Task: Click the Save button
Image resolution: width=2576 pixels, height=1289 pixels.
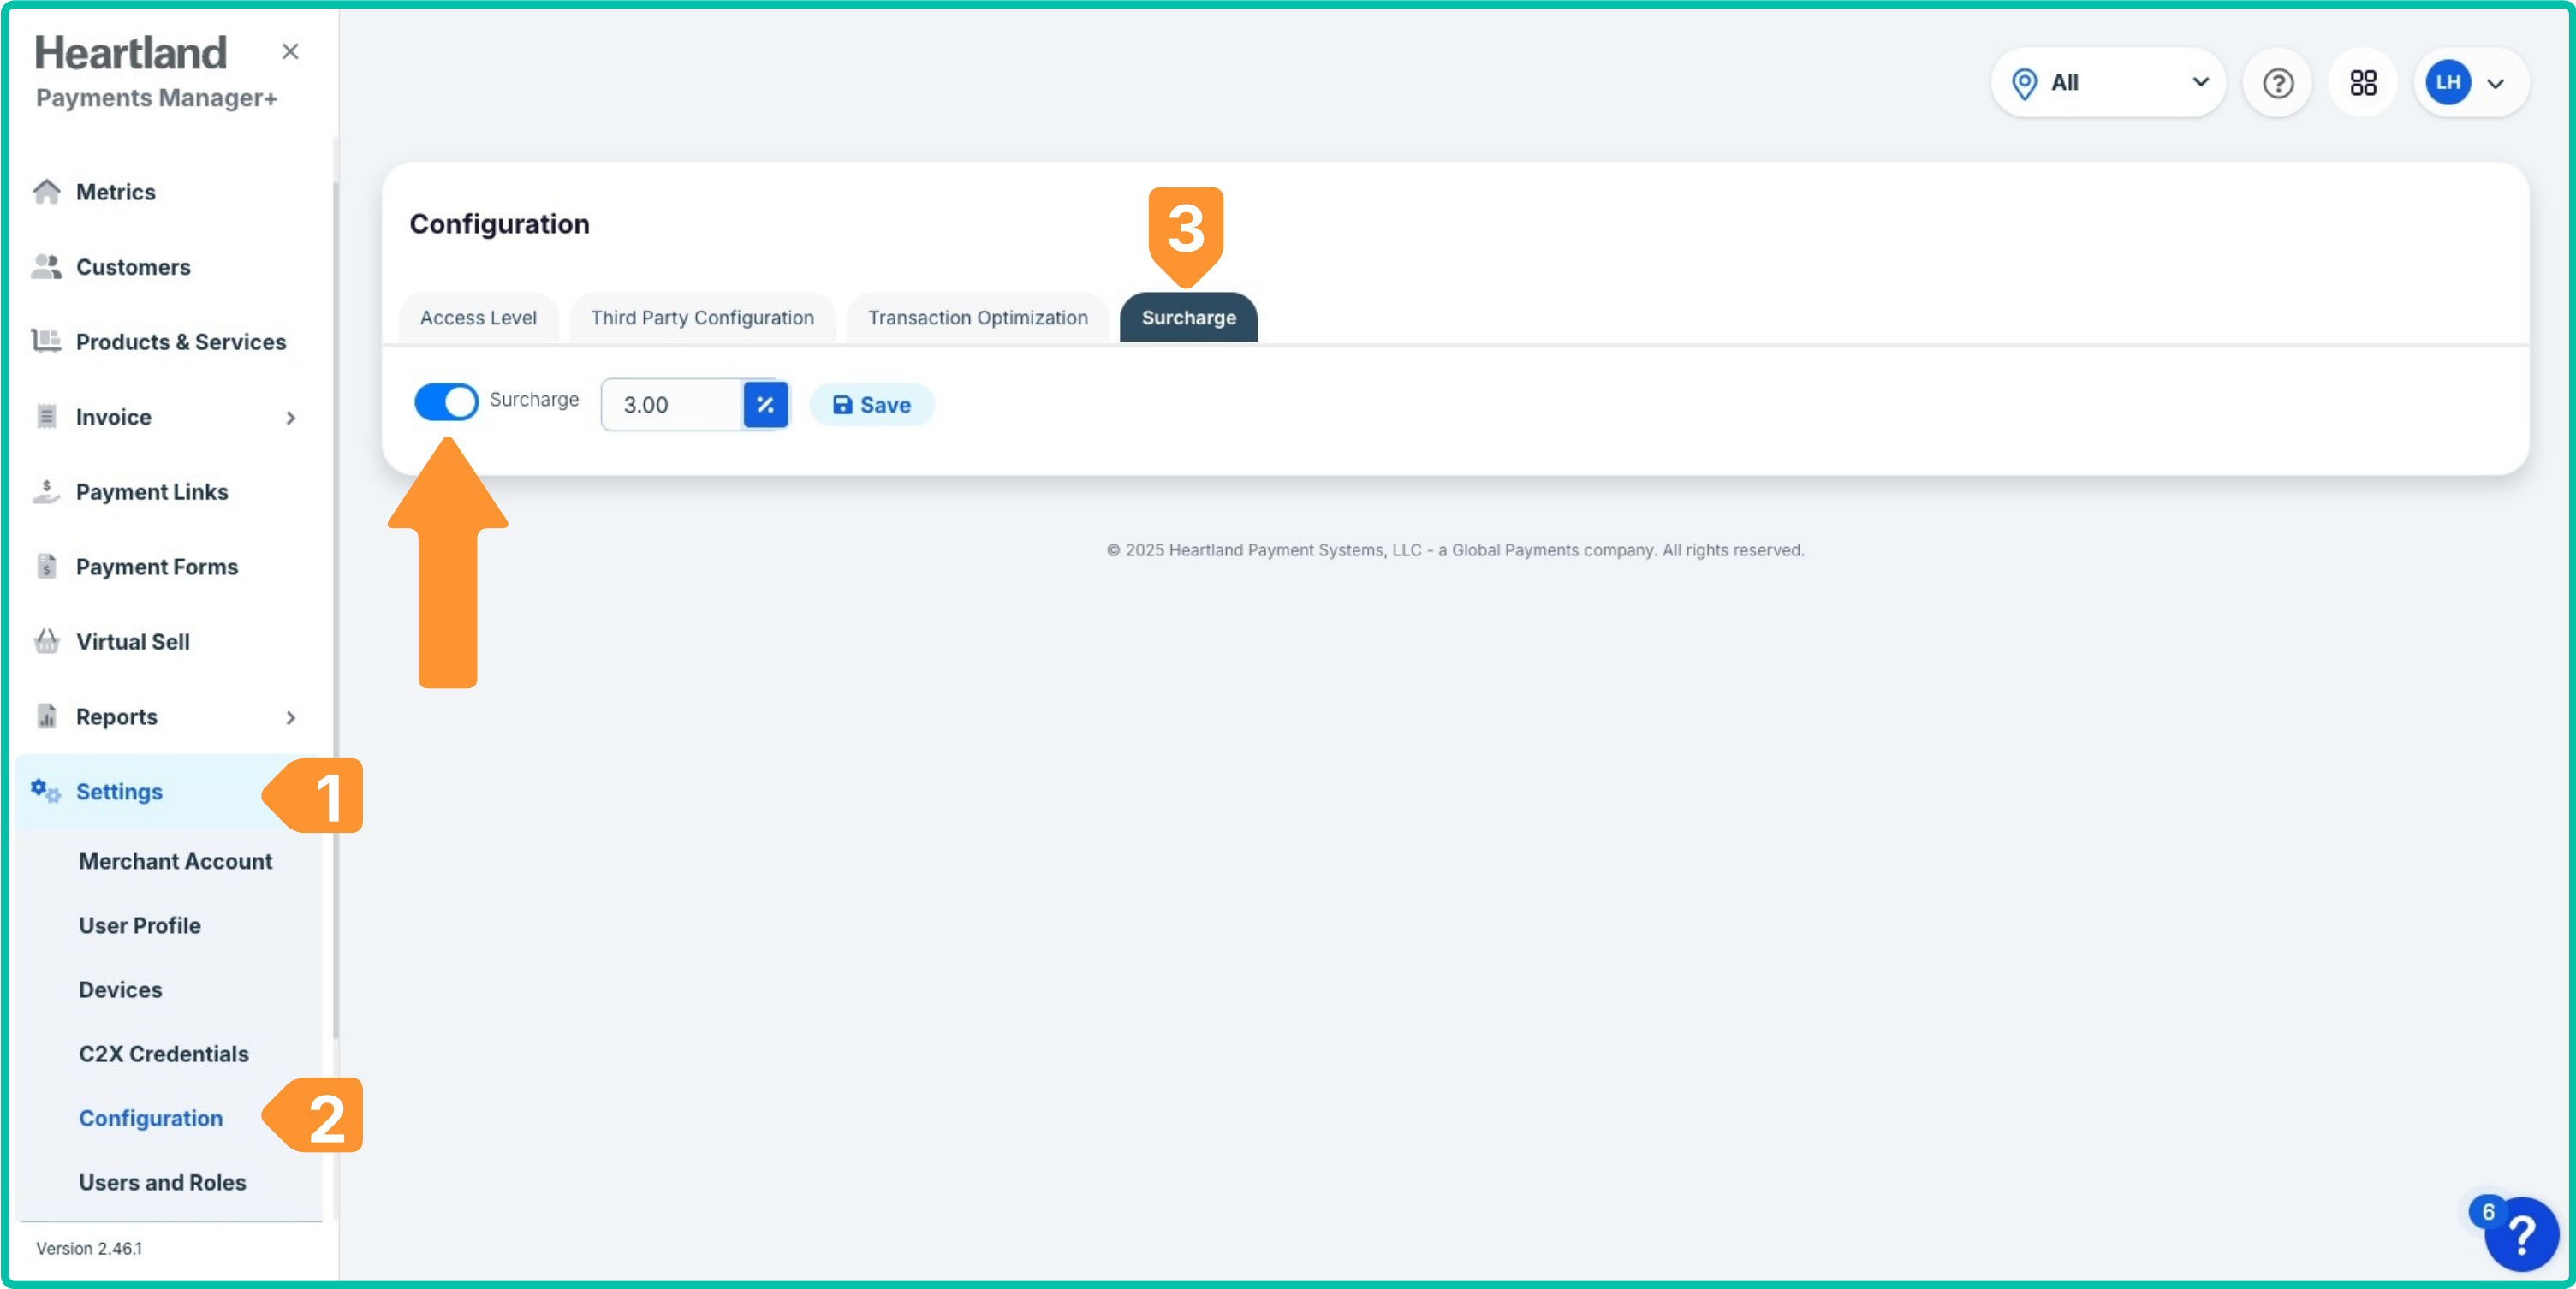Action: (x=871, y=404)
